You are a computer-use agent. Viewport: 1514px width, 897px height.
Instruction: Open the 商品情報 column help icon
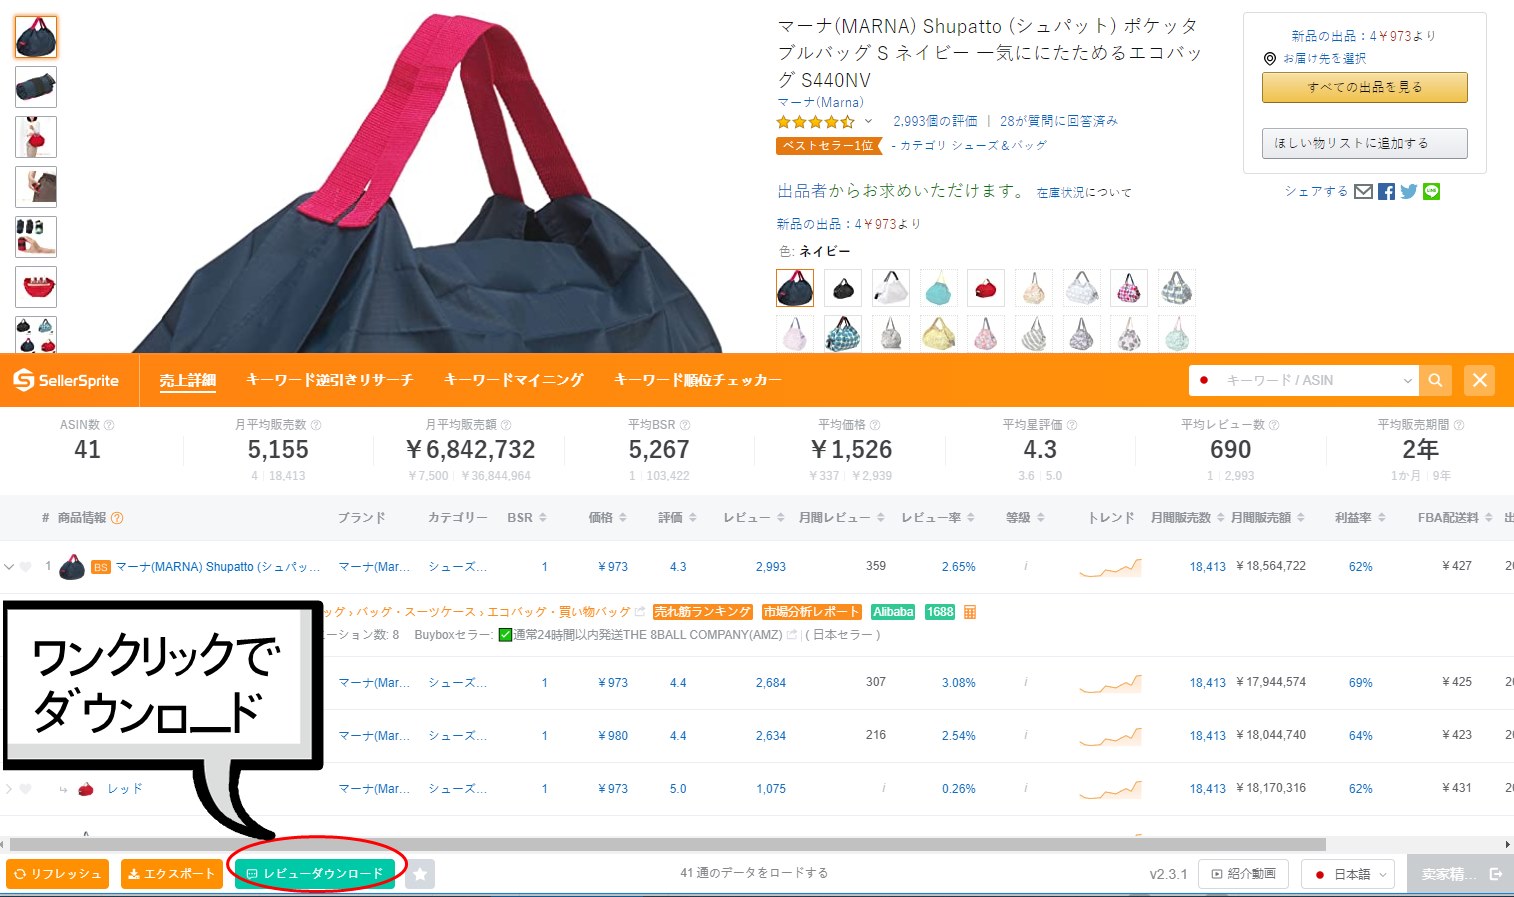[x=117, y=518]
